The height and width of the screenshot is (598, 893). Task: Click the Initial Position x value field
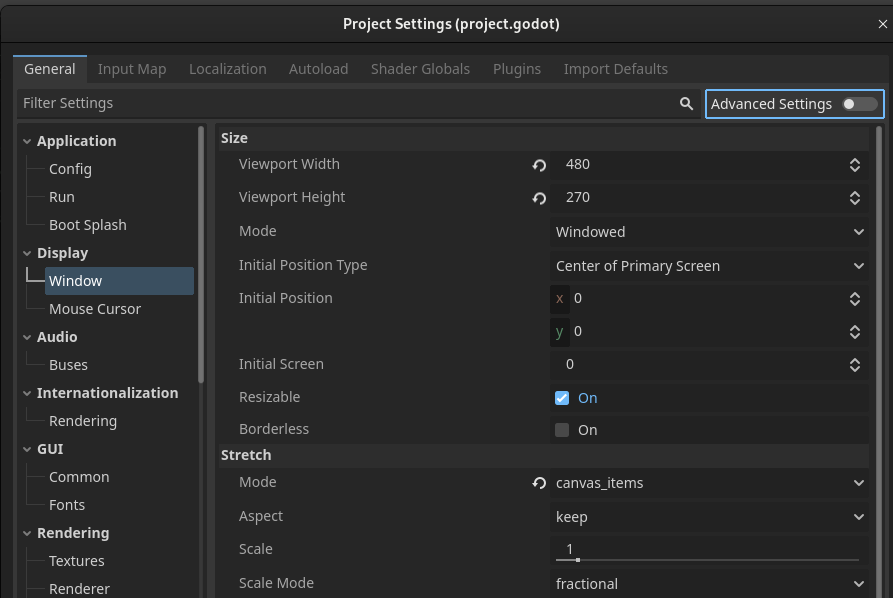pyautogui.click(x=707, y=299)
